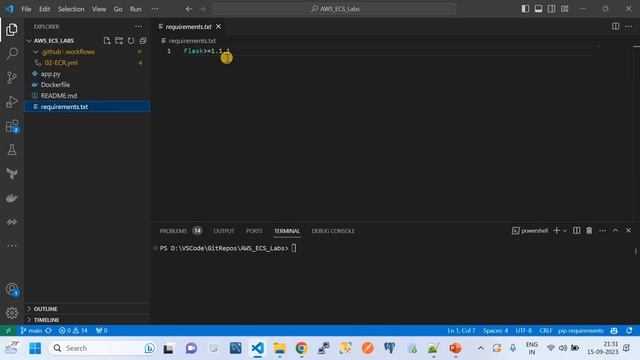Close the terminal panel

(x=628, y=231)
